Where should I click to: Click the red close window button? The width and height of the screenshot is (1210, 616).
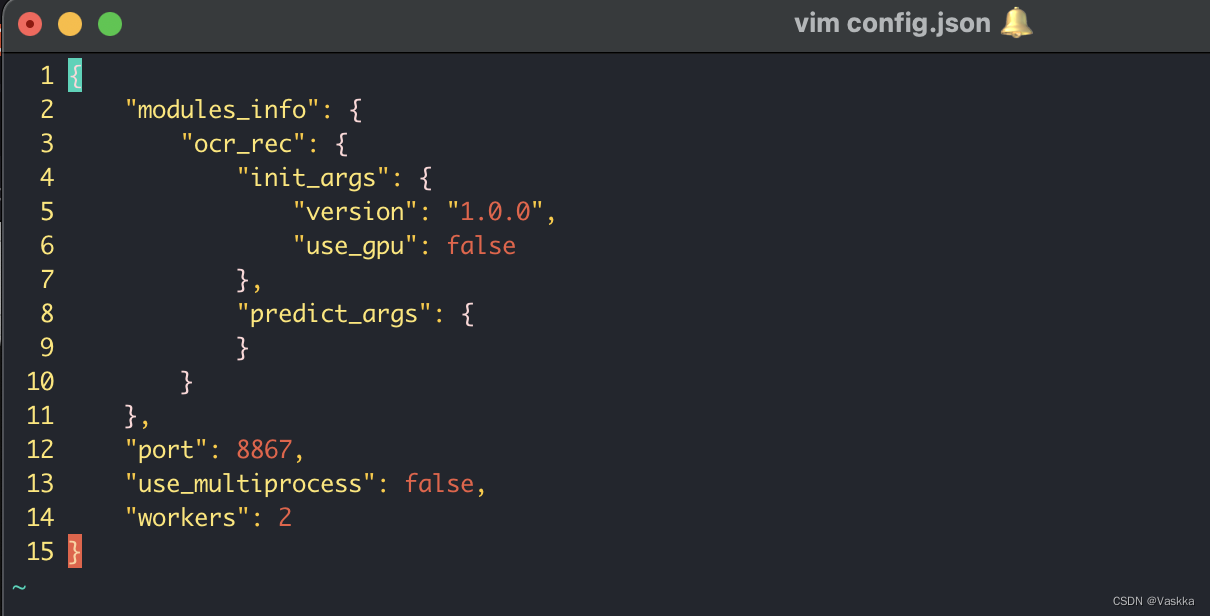(30, 24)
